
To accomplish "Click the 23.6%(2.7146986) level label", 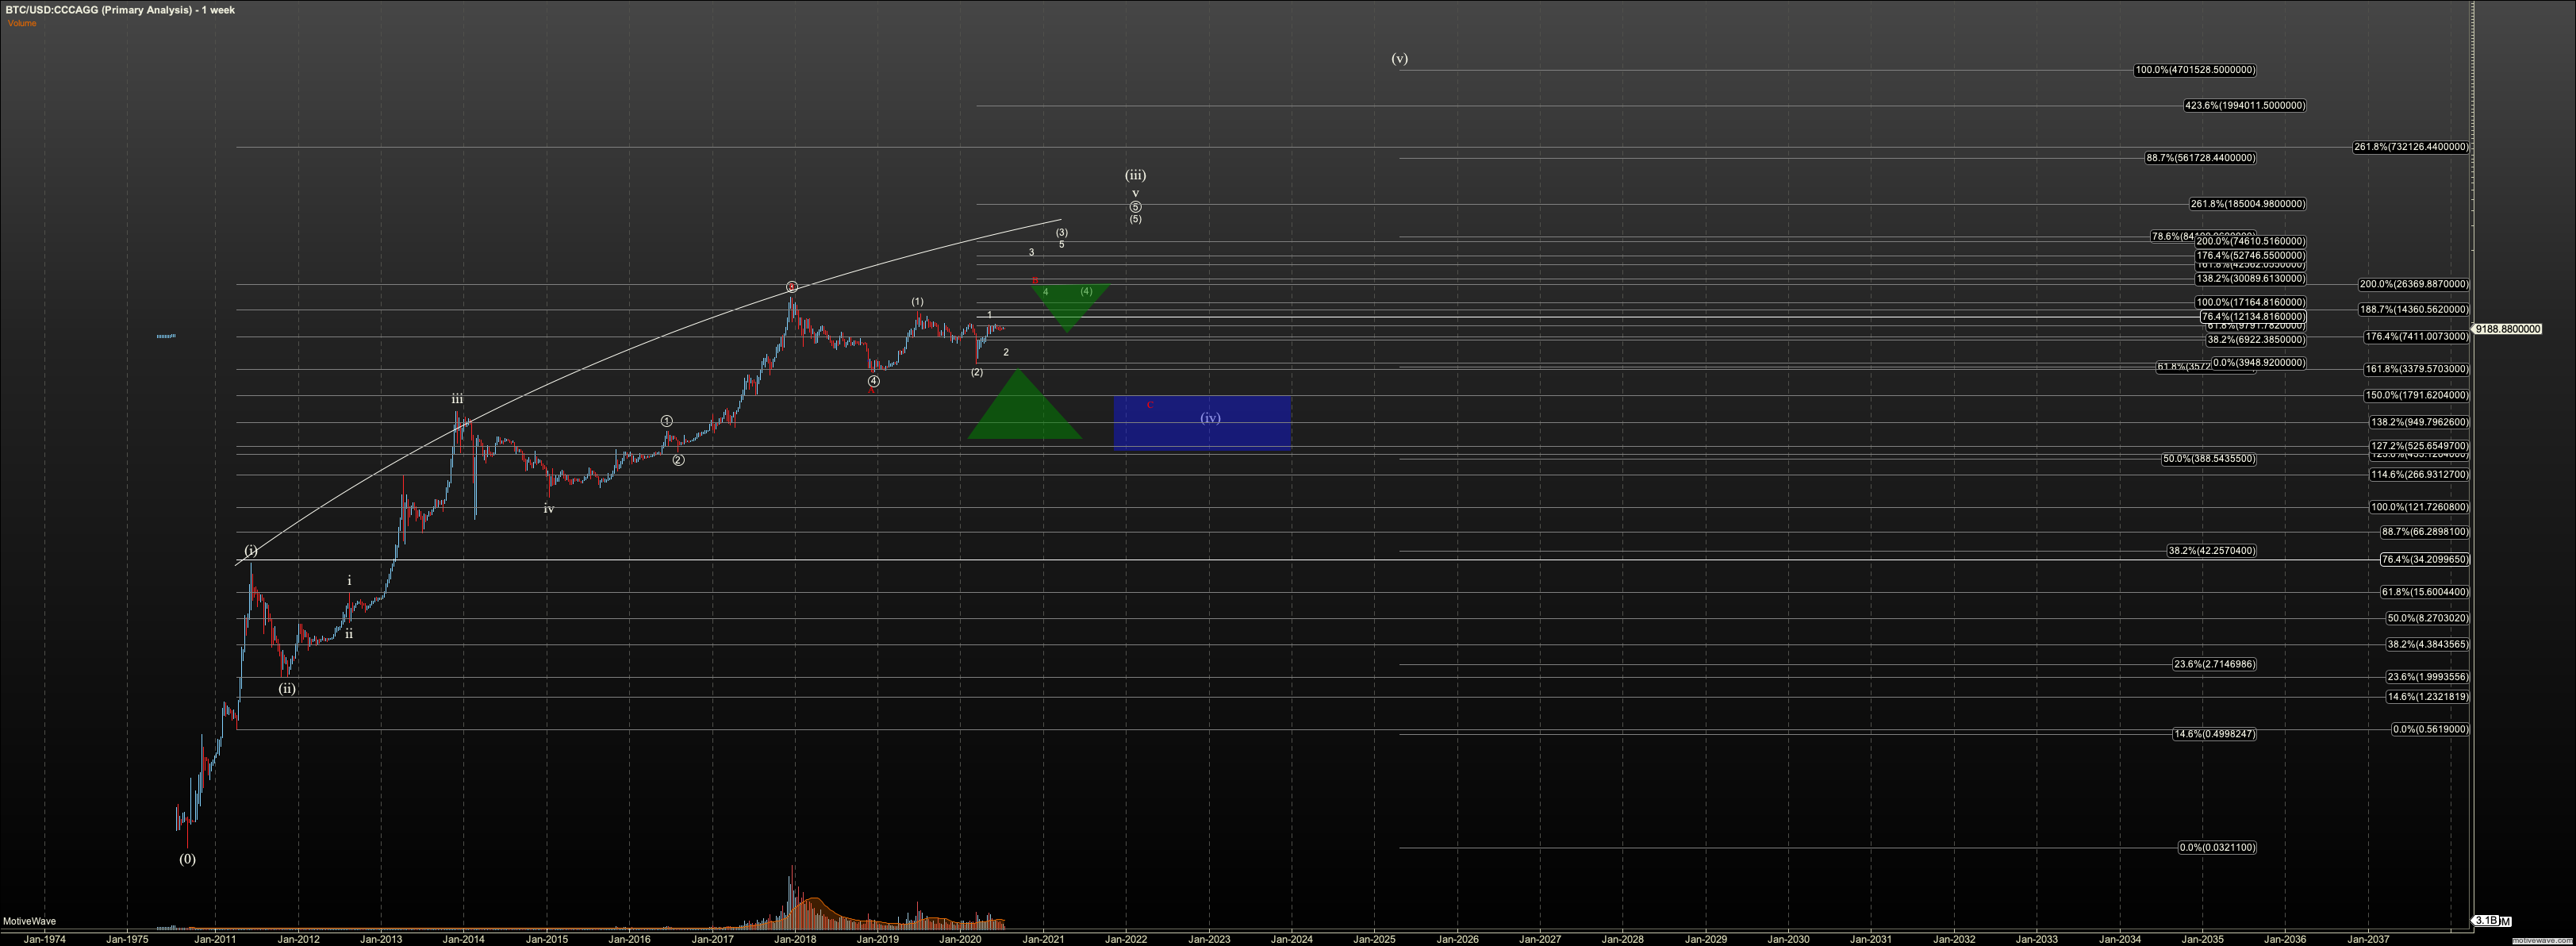I will pos(2214,664).
